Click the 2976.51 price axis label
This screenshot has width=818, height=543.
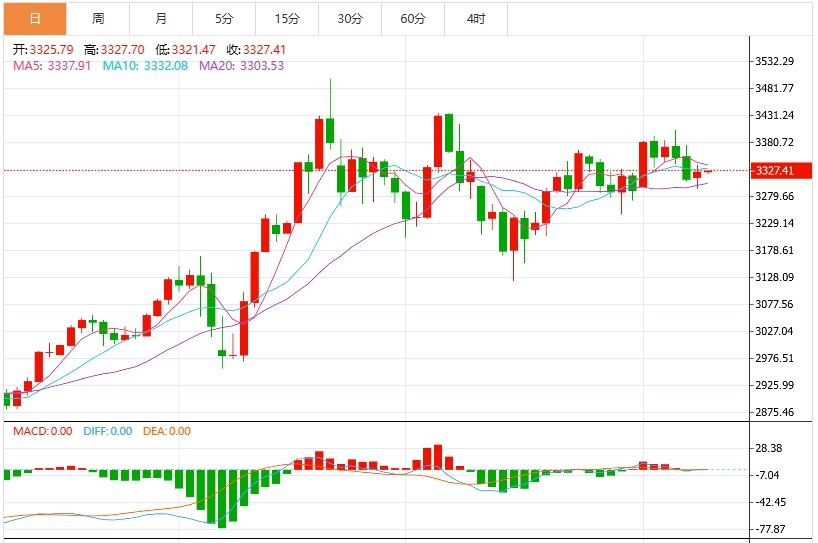click(775, 358)
